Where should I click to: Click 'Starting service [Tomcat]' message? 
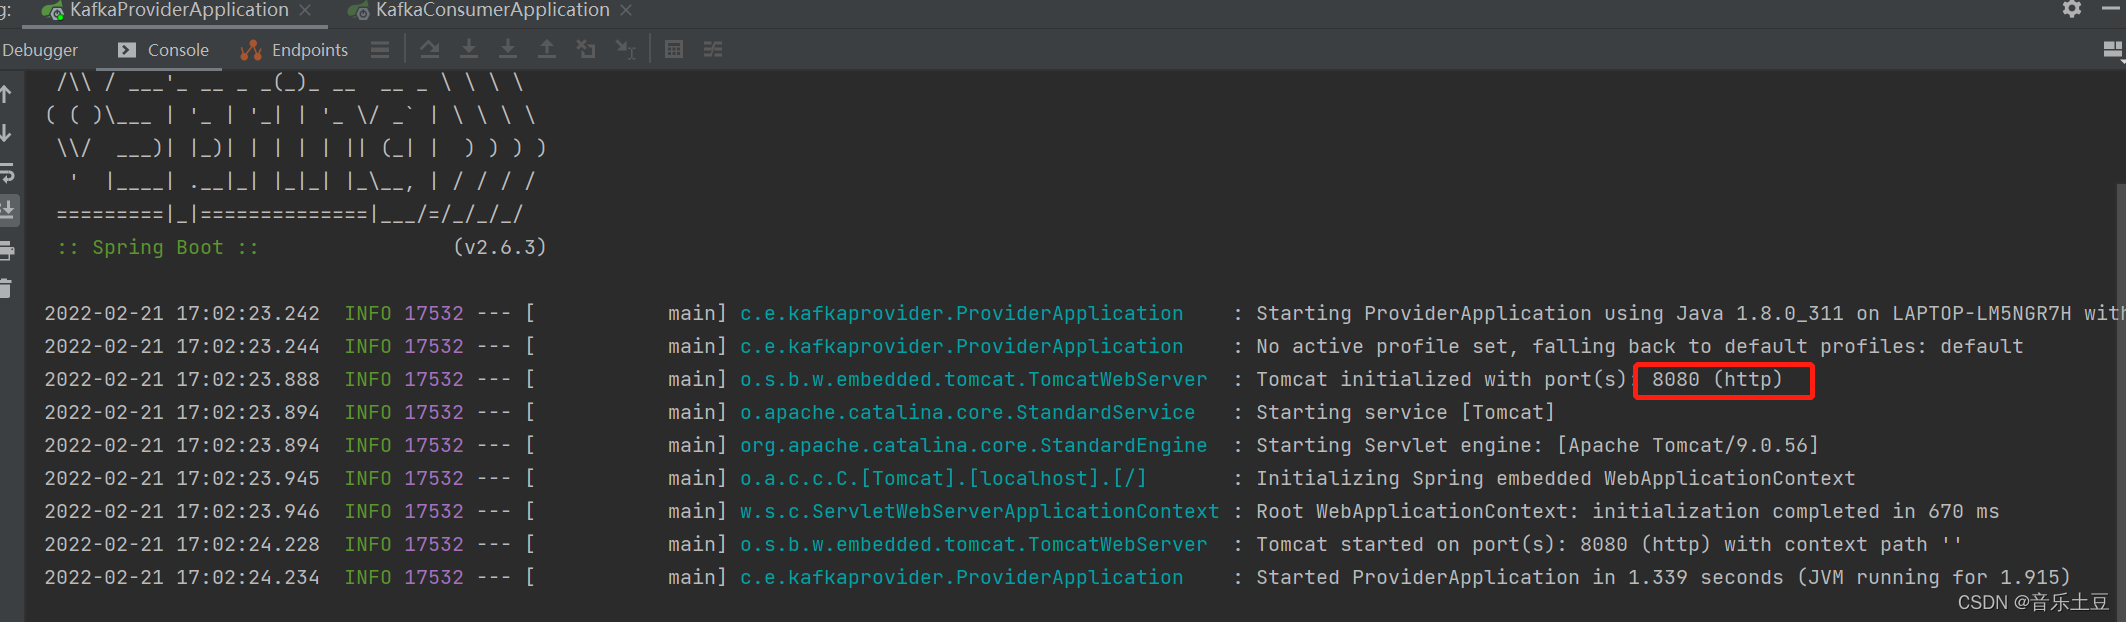click(1405, 412)
